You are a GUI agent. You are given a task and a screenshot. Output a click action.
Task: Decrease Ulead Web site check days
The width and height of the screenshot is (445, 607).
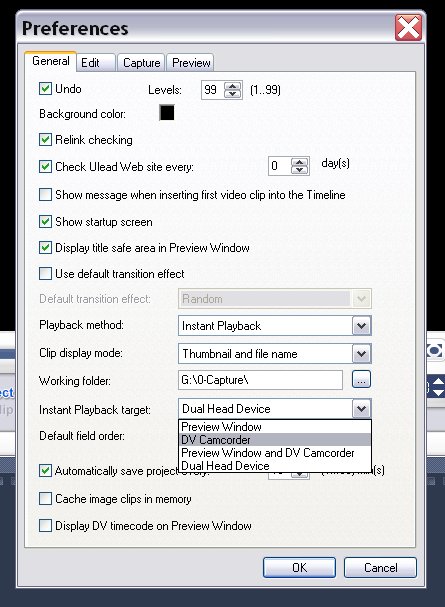300,170
